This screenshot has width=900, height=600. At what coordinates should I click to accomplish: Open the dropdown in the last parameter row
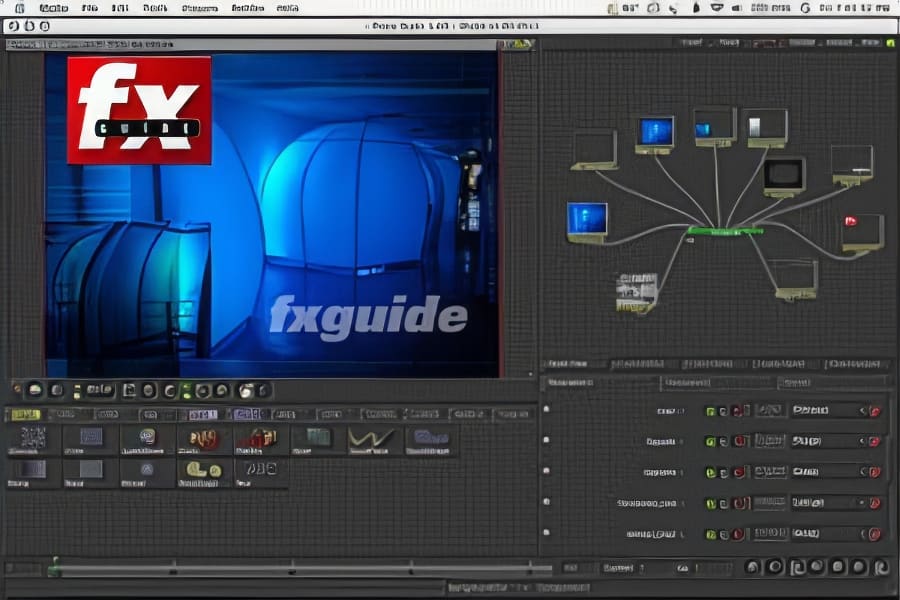[829, 534]
